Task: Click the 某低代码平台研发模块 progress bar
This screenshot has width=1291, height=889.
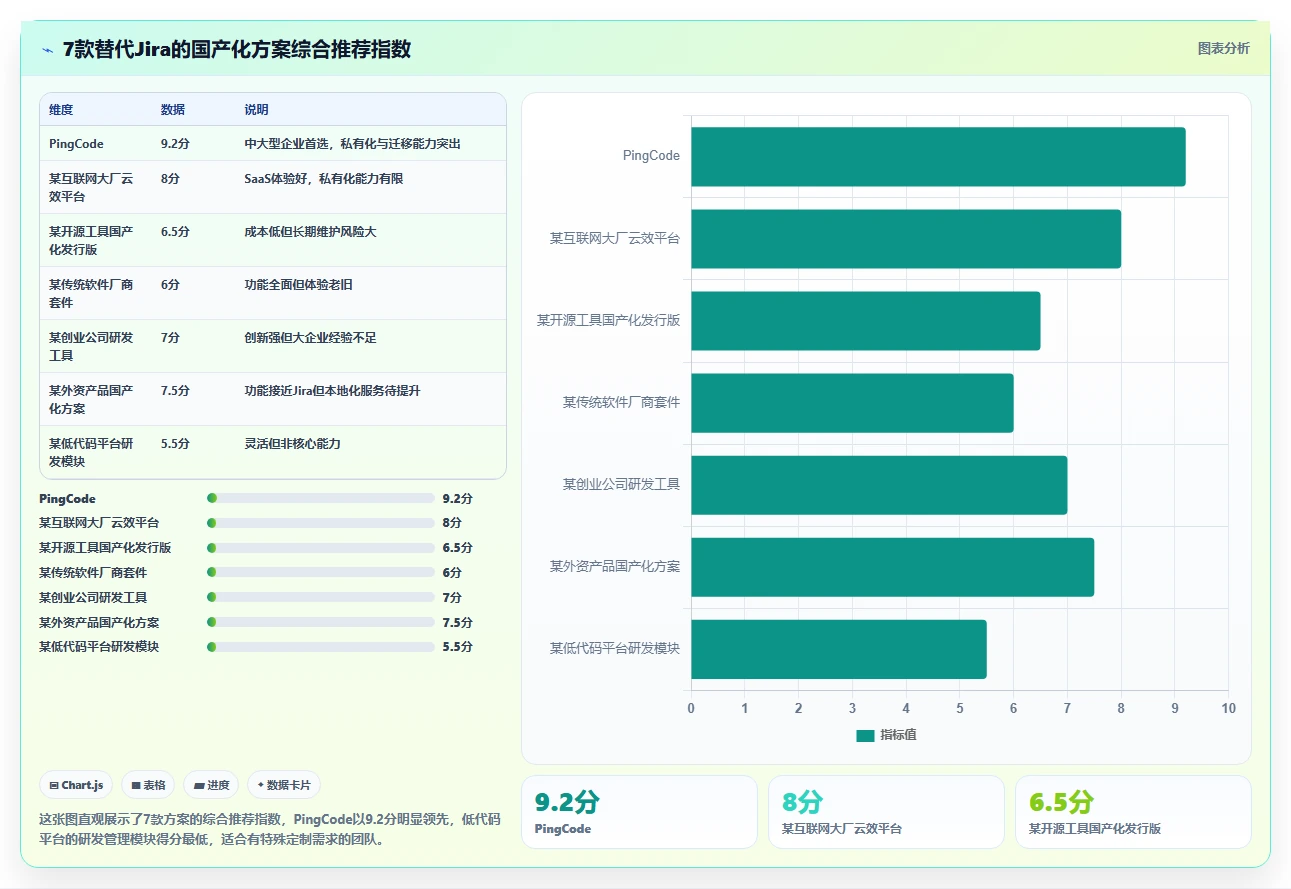Action: pos(320,647)
